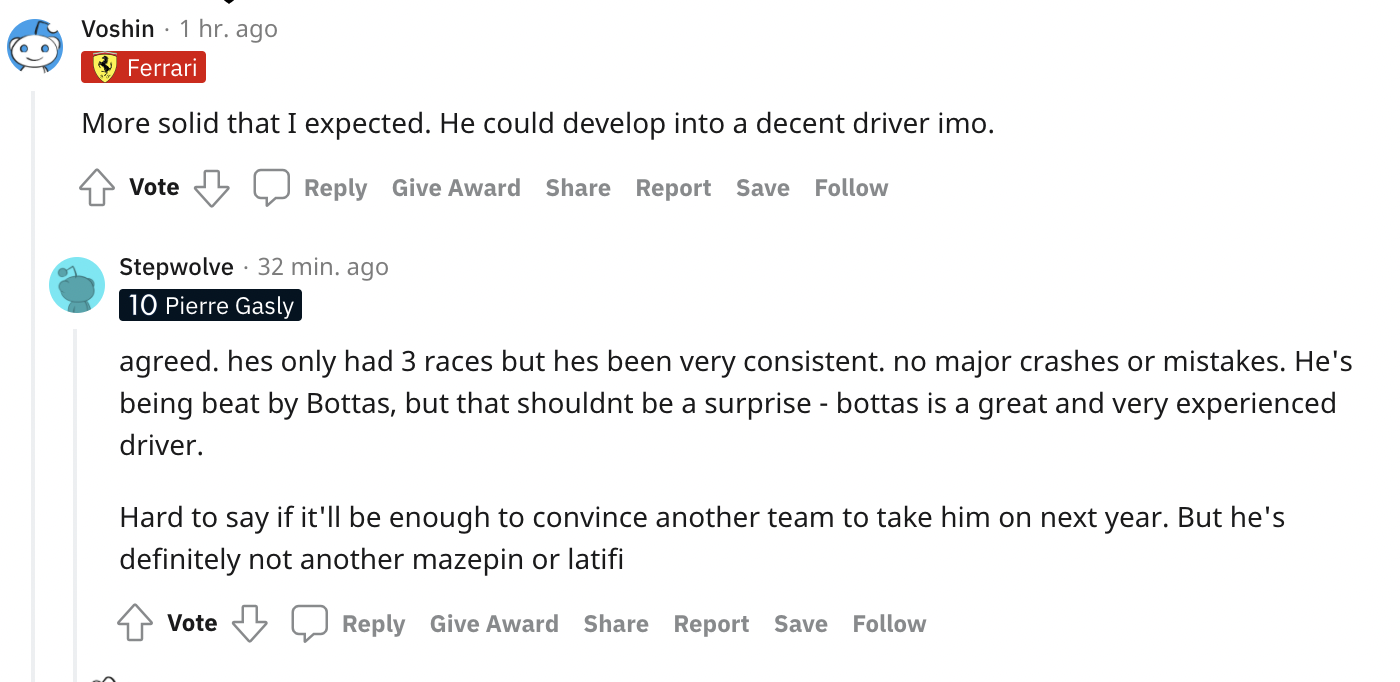Click the Ferrari flair badge
The height and width of the screenshot is (682, 1400).
tap(144, 68)
